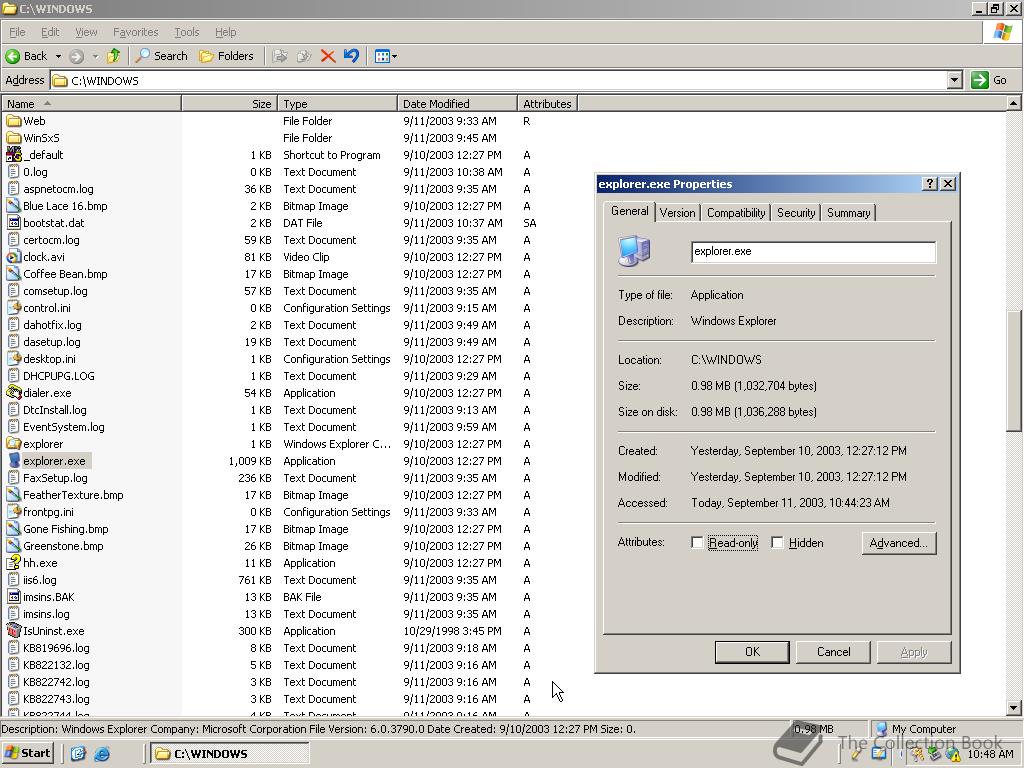The width and height of the screenshot is (1024, 768).
Task: Switch to the Security tab
Action: pyautogui.click(x=795, y=213)
